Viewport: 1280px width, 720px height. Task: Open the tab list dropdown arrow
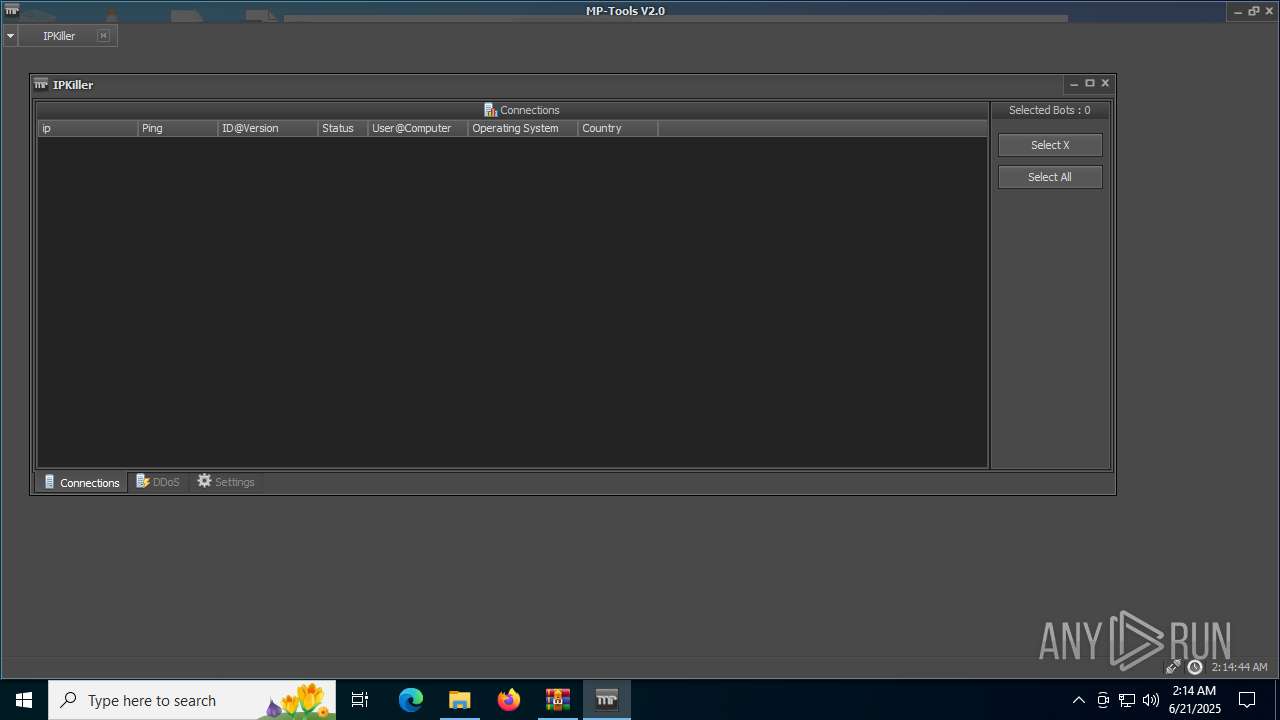[10, 36]
